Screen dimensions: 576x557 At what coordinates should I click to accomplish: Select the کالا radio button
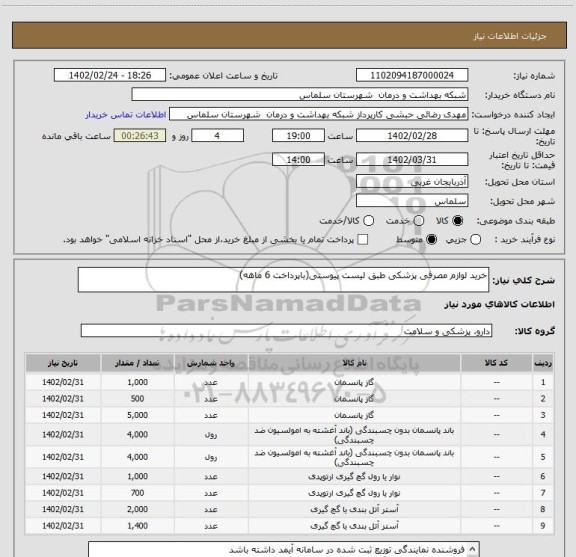coord(458,221)
